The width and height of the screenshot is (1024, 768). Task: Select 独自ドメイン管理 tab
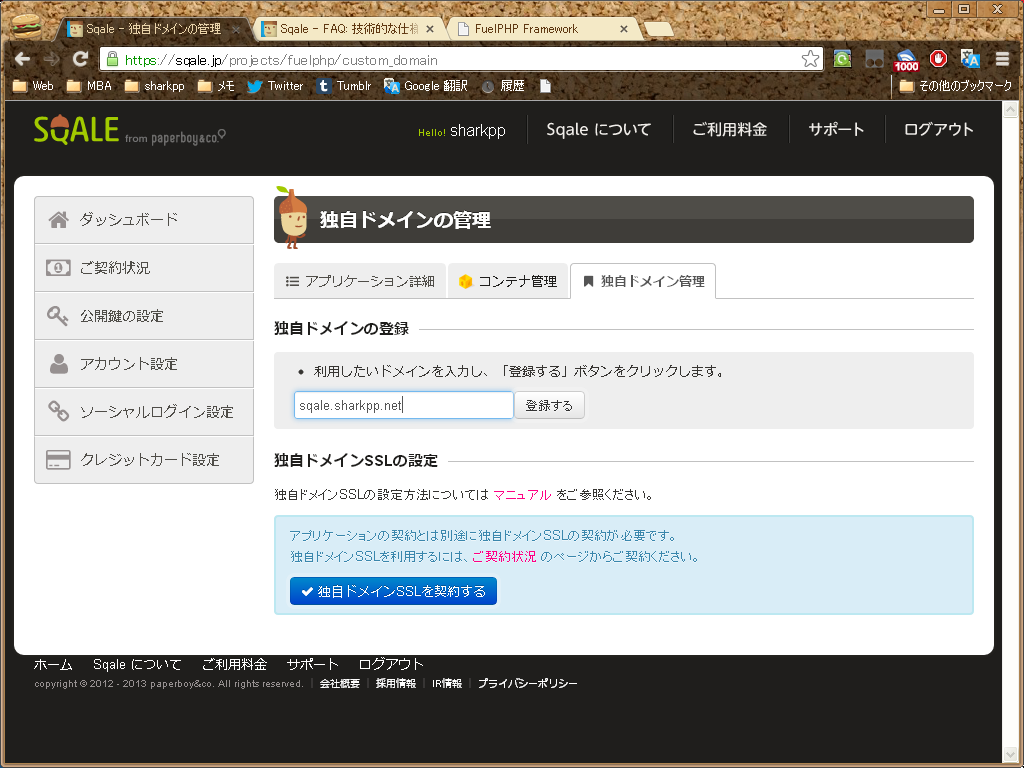[x=643, y=281]
